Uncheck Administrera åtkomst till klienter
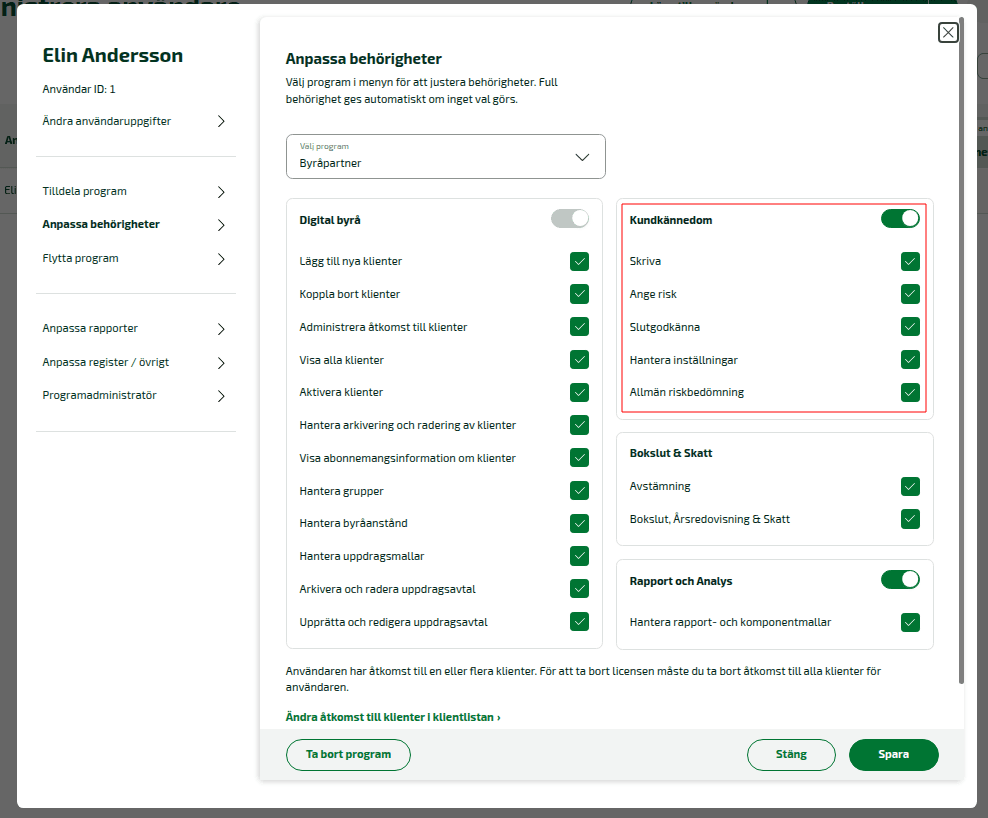The height and width of the screenshot is (818, 988). tap(579, 327)
